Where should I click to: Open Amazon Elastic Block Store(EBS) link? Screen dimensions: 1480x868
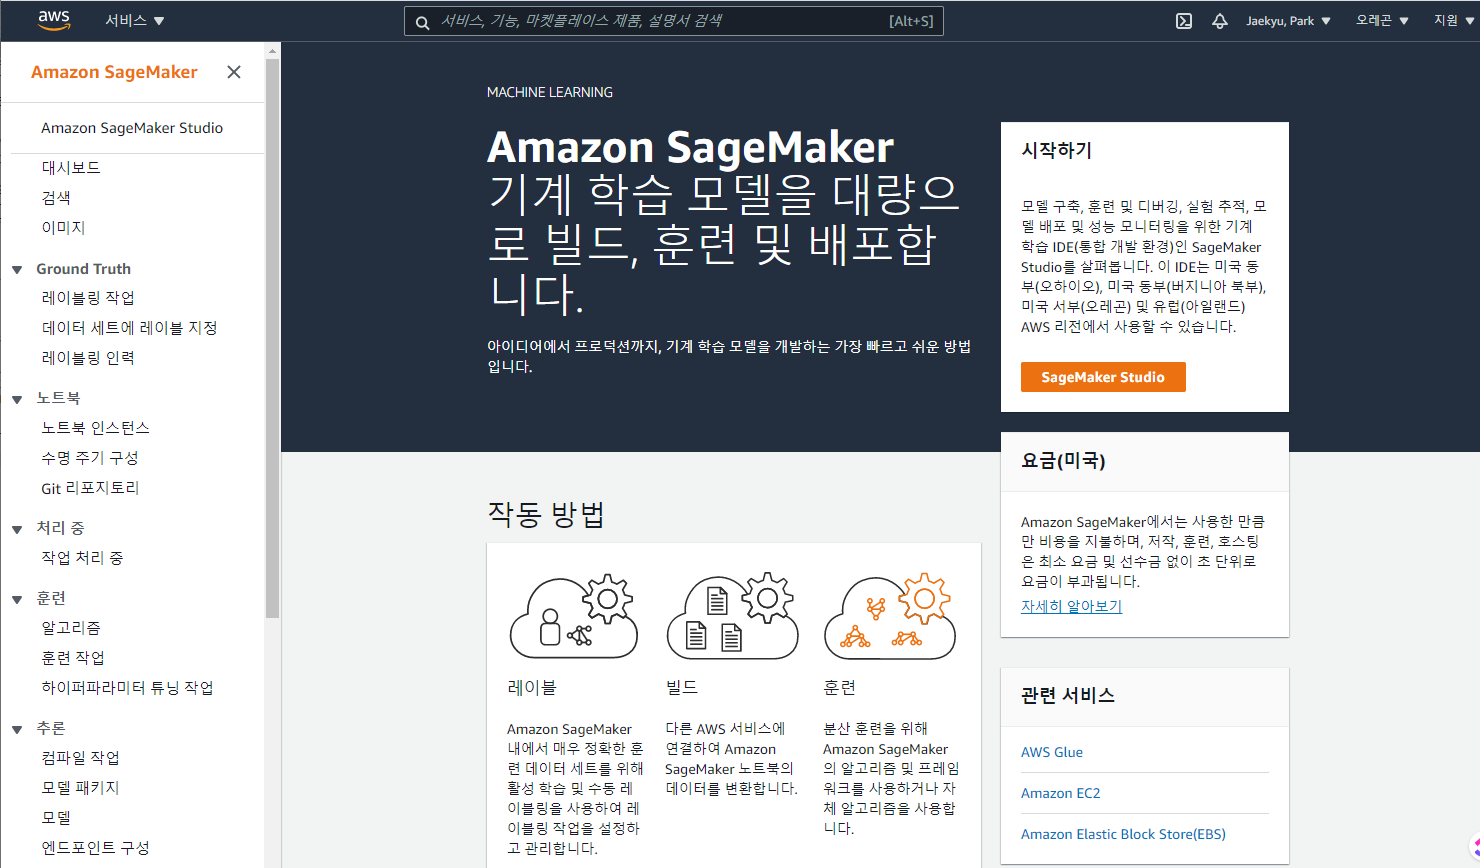click(1123, 834)
